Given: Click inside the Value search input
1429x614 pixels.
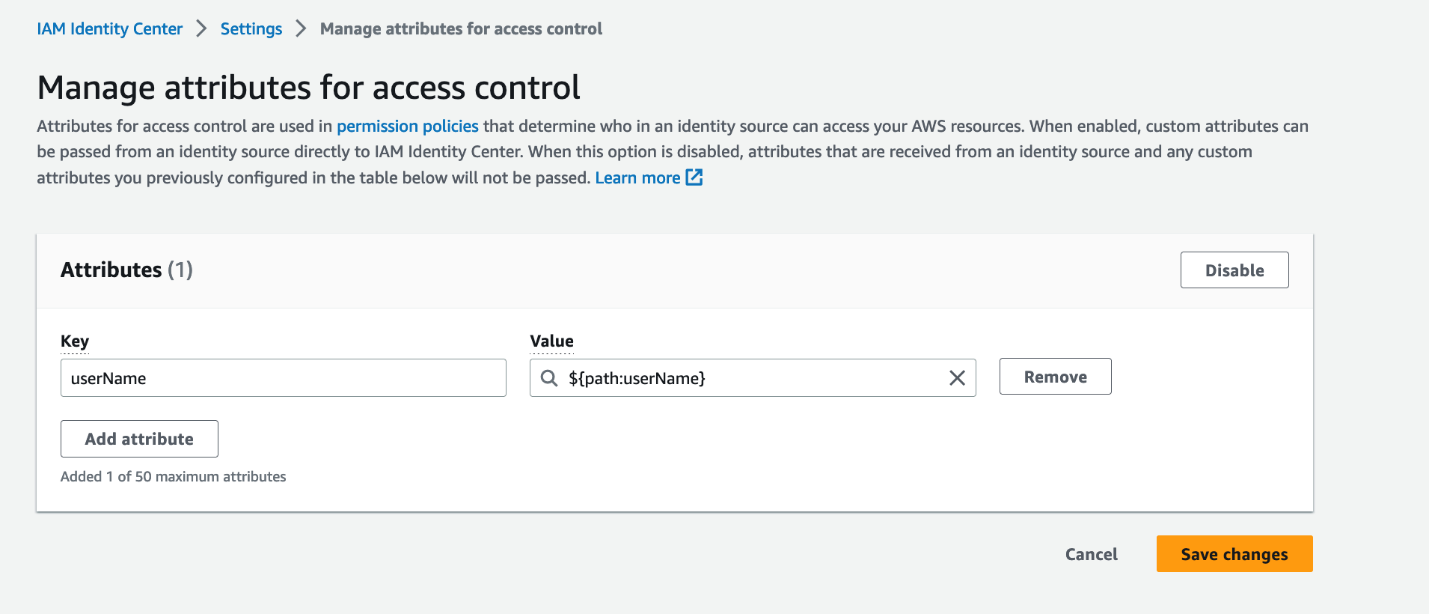Looking at the screenshot, I should (750, 377).
